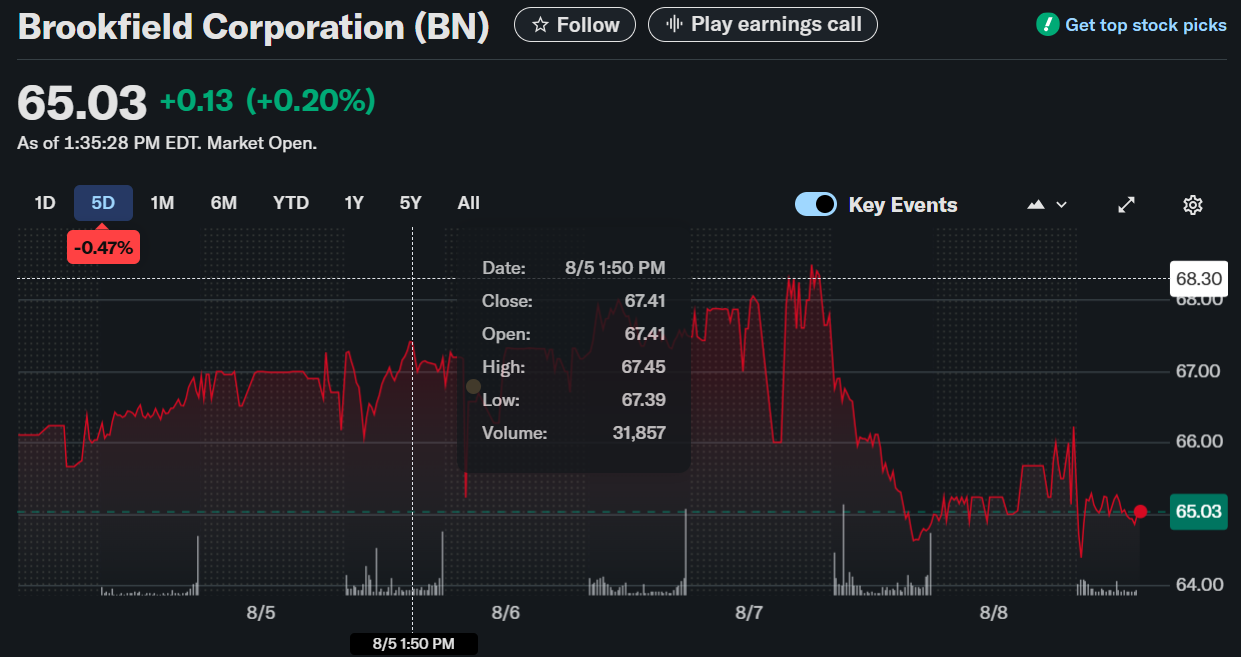Image resolution: width=1241 pixels, height=657 pixels.
Task: Click the 68.30 crosshair price label
Action: coord(1198,278)
